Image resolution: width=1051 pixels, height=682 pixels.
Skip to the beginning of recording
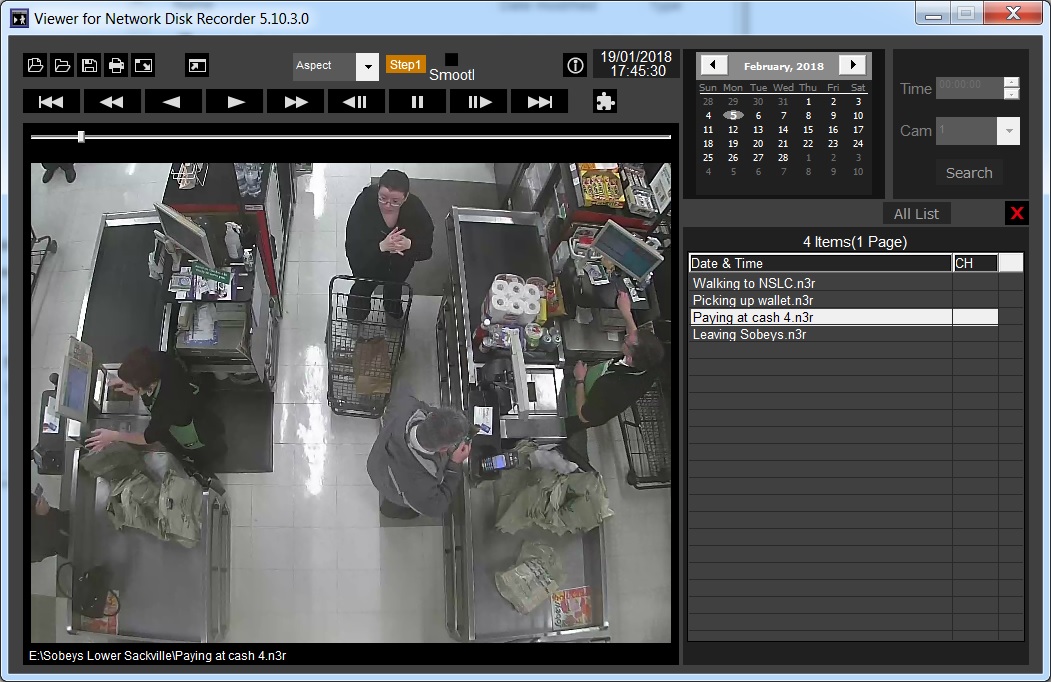click(x=51, y=102)
